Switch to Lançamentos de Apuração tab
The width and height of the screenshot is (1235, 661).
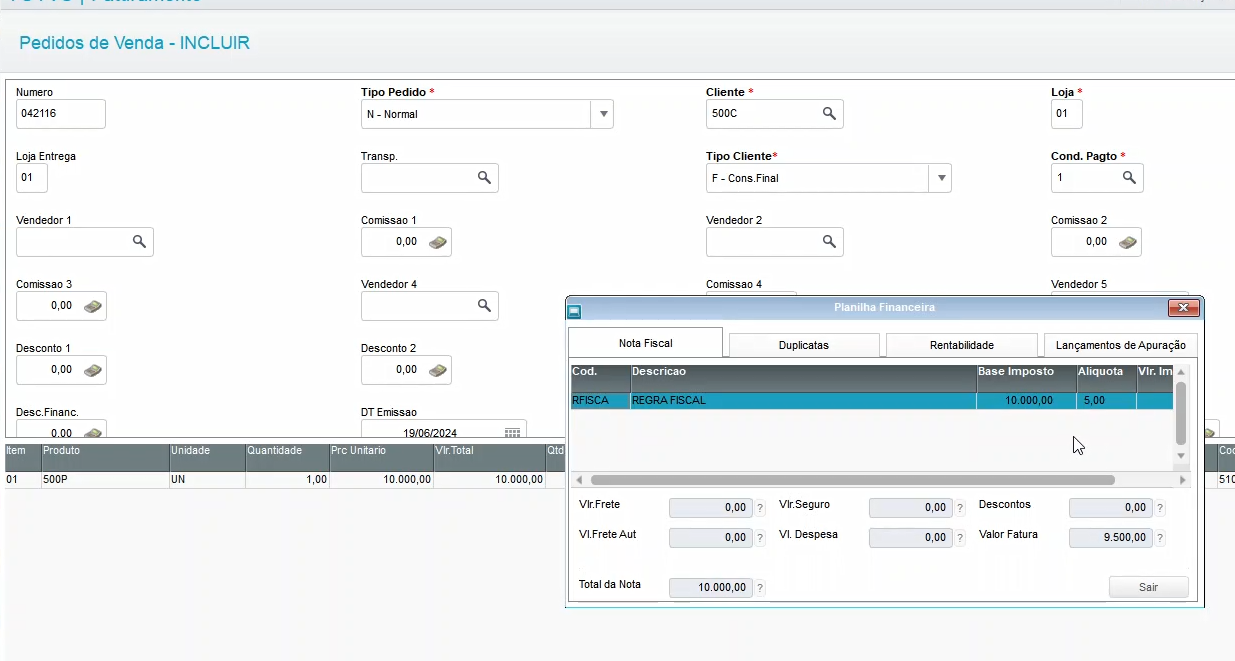coord(1120,345)
